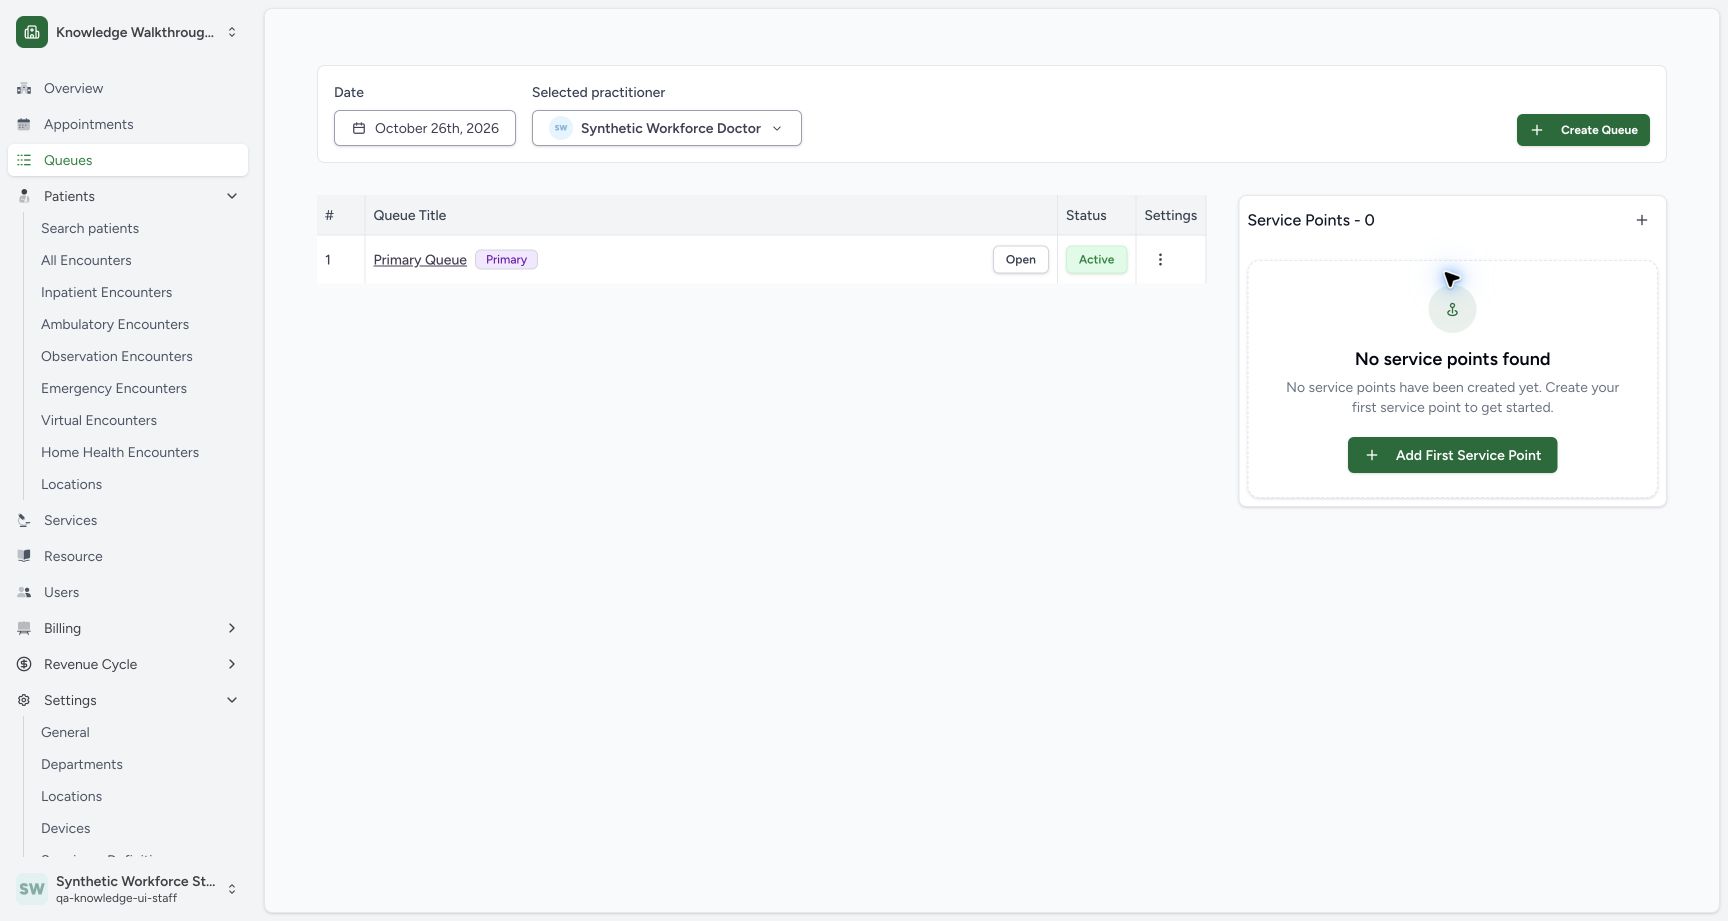Open Ambulatory Encounters
The height and width of the screenshot is (921, 1728).
pyautogui.click(x=115, y=324)
